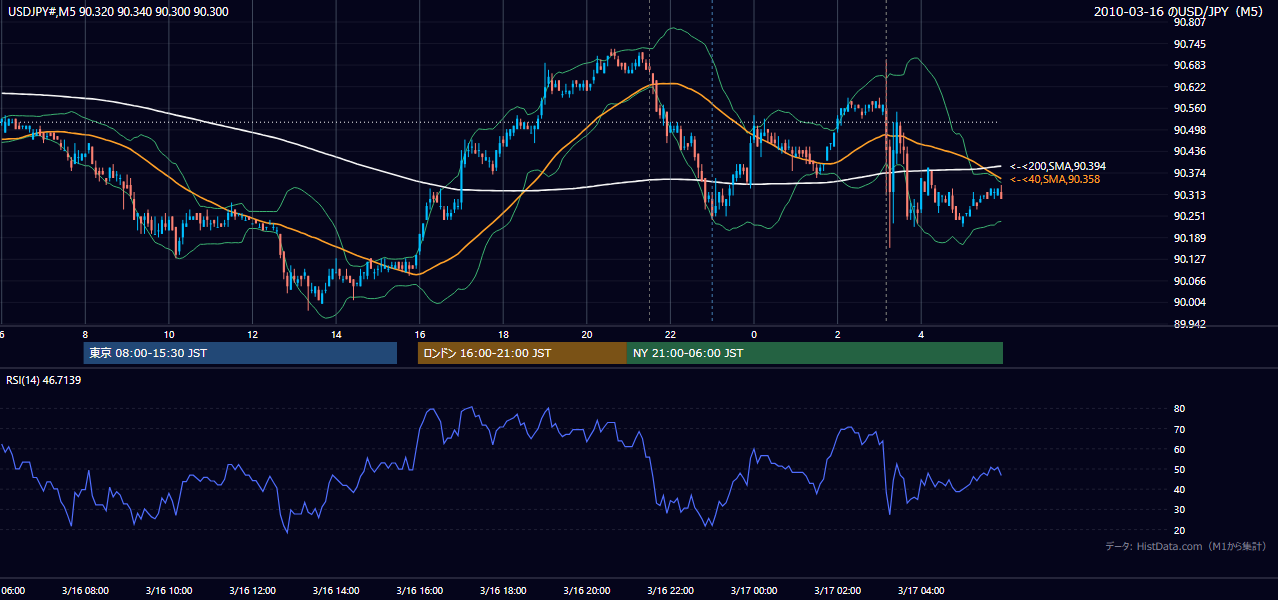Click the hour 2 tick under price chart

point(838,335)
